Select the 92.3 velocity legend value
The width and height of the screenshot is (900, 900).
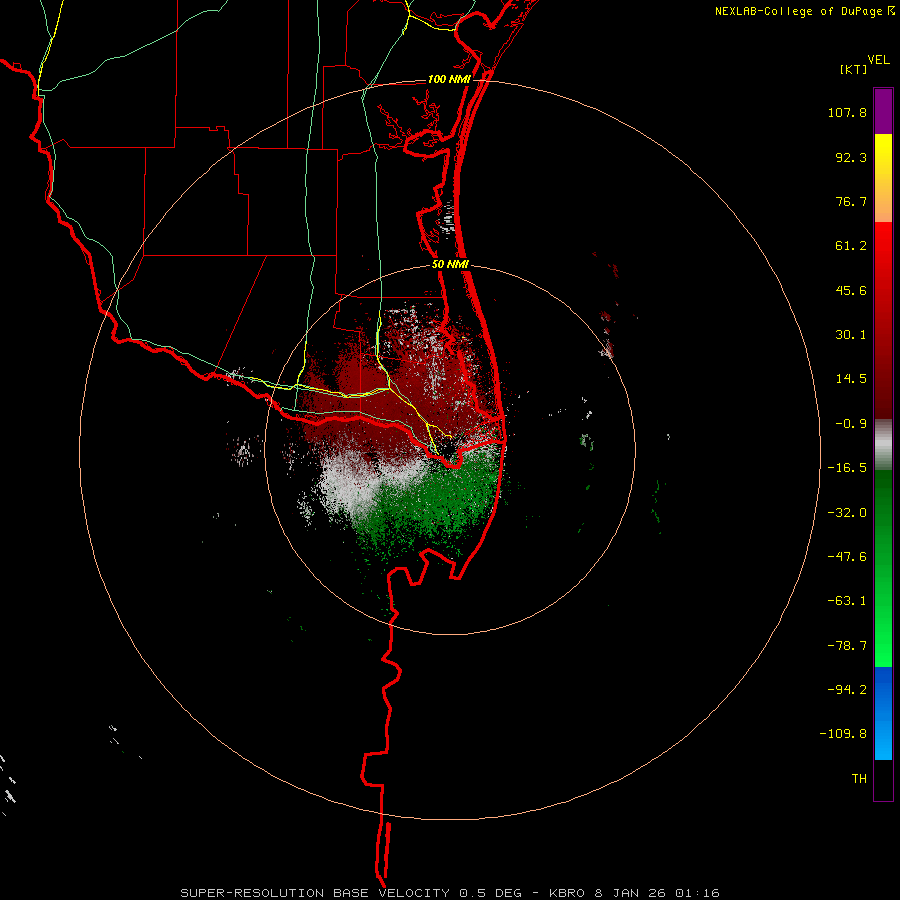tap(851, 157)
